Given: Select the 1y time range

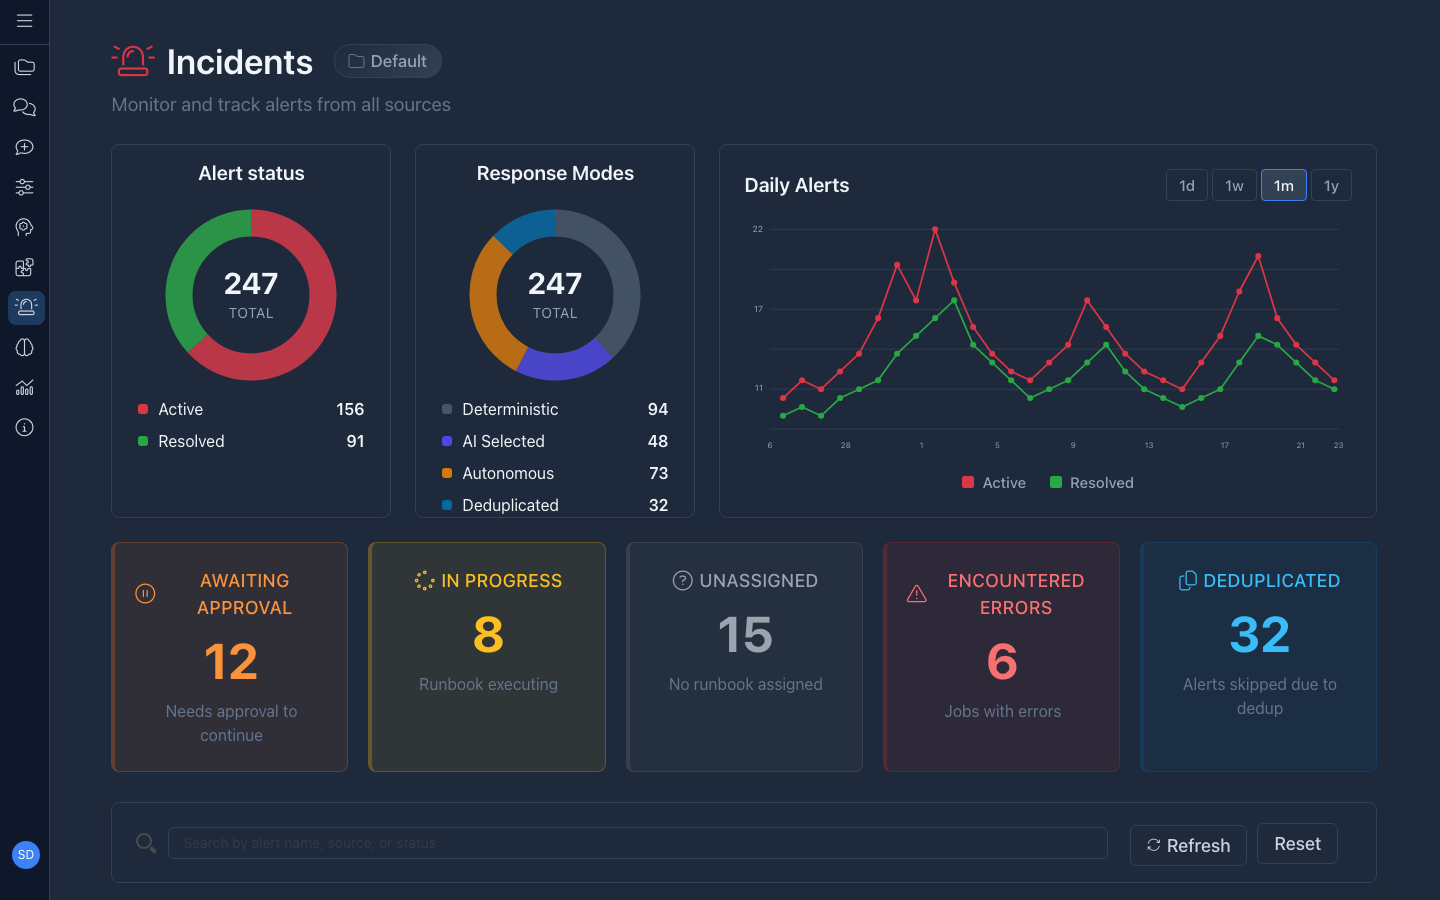Looking at the screenshot, I should pyautogui.click(x=1331, y=185).
